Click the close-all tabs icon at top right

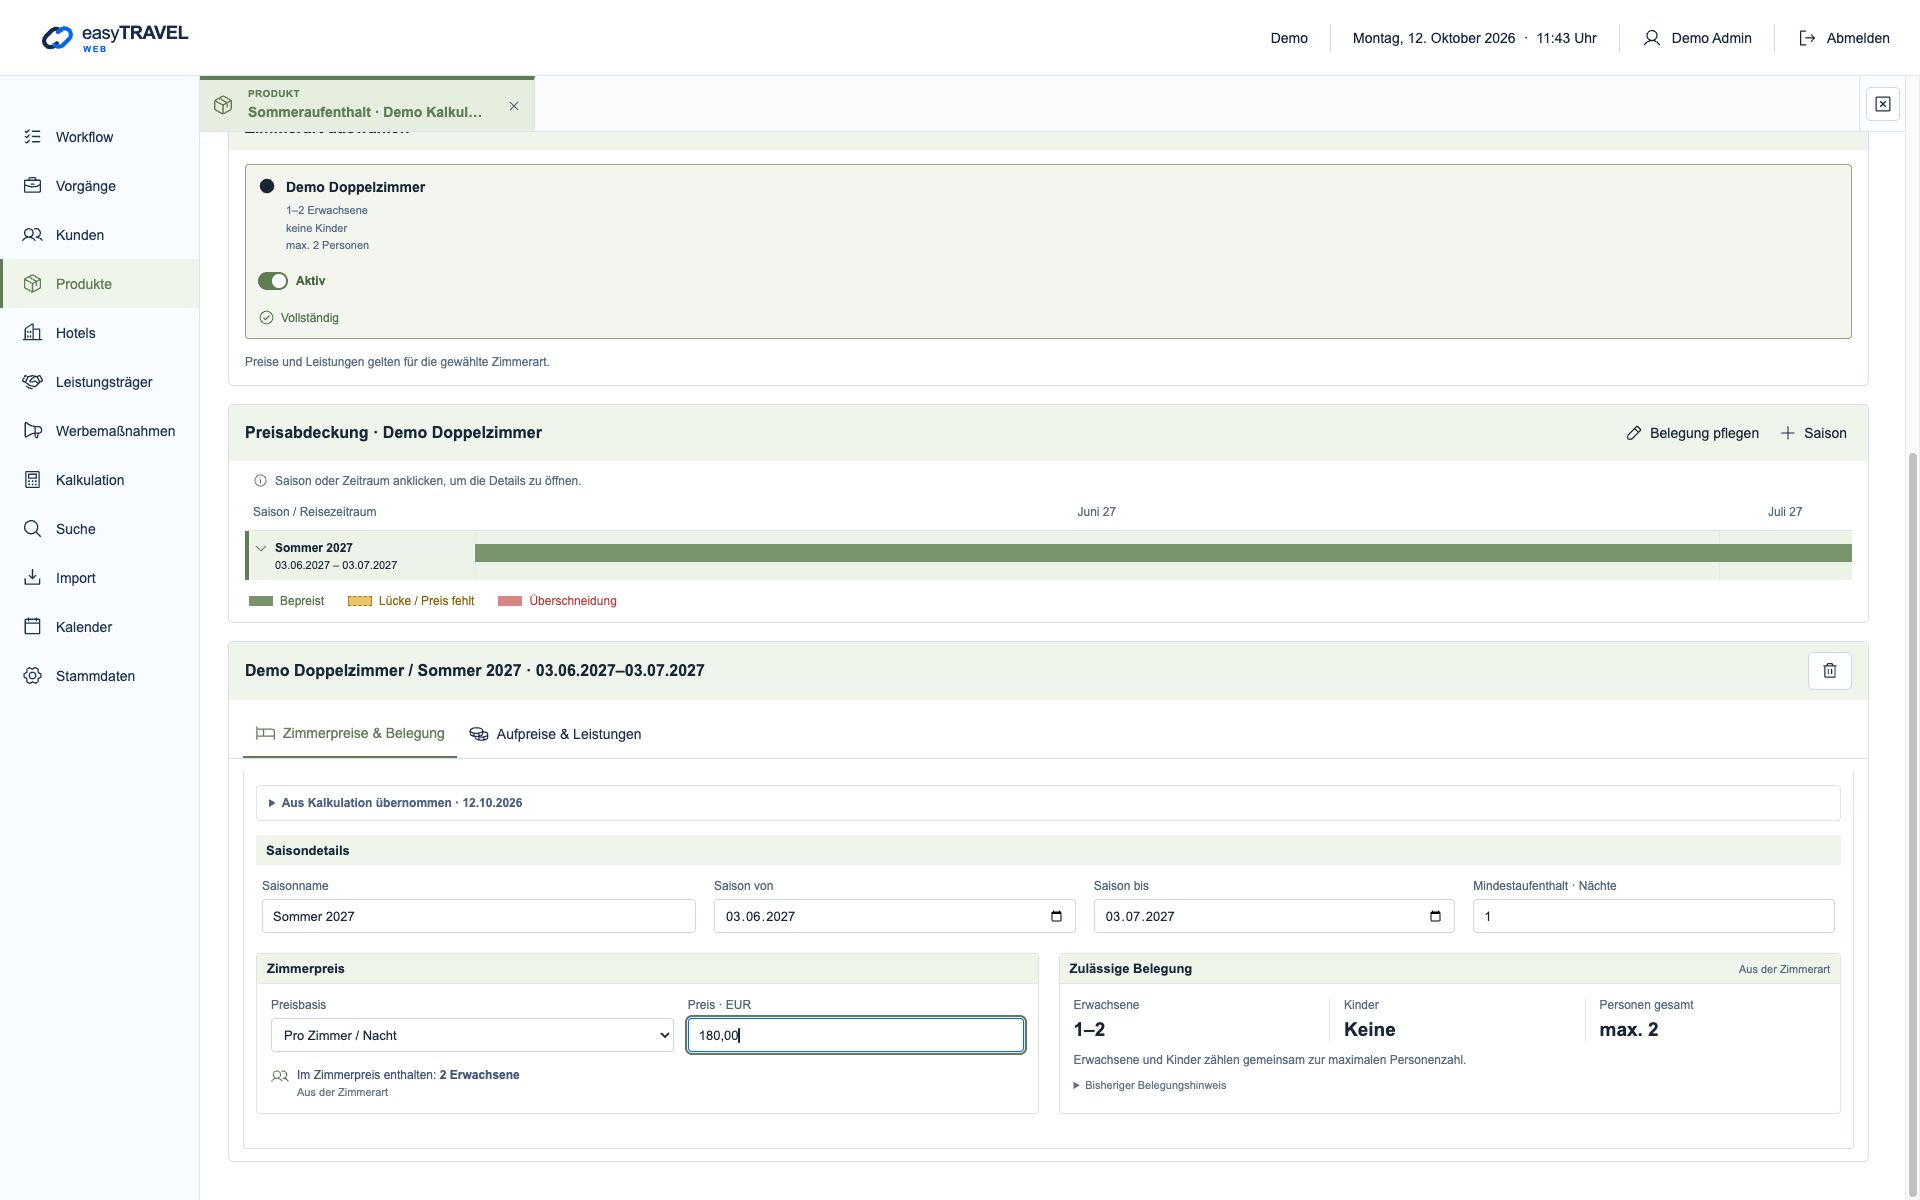point(1882,104)
